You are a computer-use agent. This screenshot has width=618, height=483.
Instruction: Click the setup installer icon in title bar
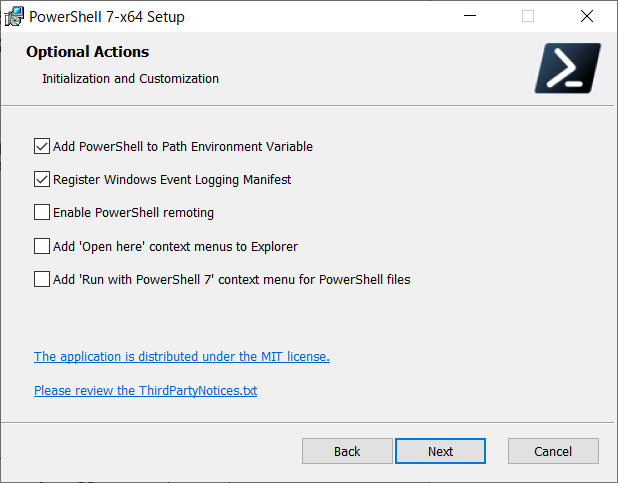14,17
